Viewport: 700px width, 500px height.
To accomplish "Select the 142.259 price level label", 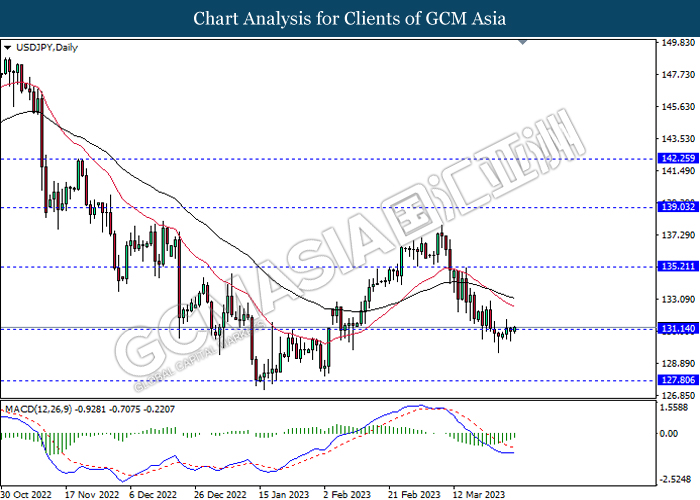I will point(678,158).
